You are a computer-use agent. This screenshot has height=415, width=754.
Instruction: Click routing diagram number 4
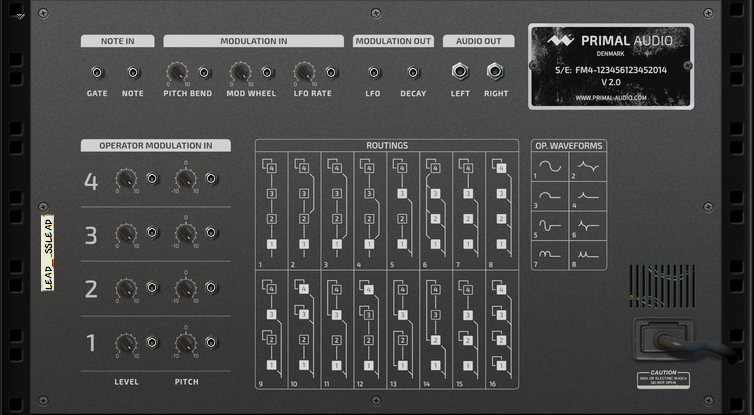tap(370, 211)
